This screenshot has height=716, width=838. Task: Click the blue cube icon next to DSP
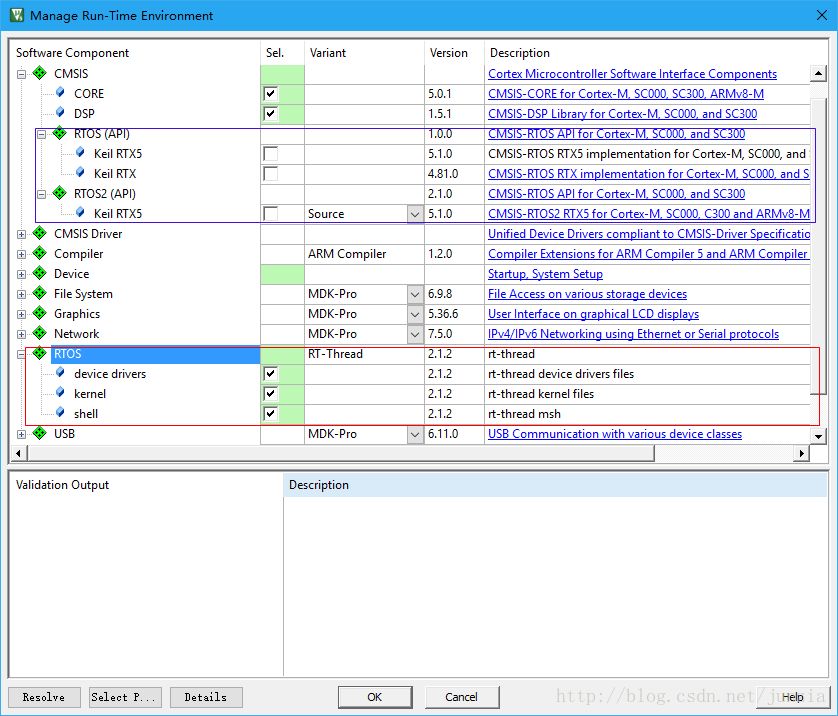point(60,113)
